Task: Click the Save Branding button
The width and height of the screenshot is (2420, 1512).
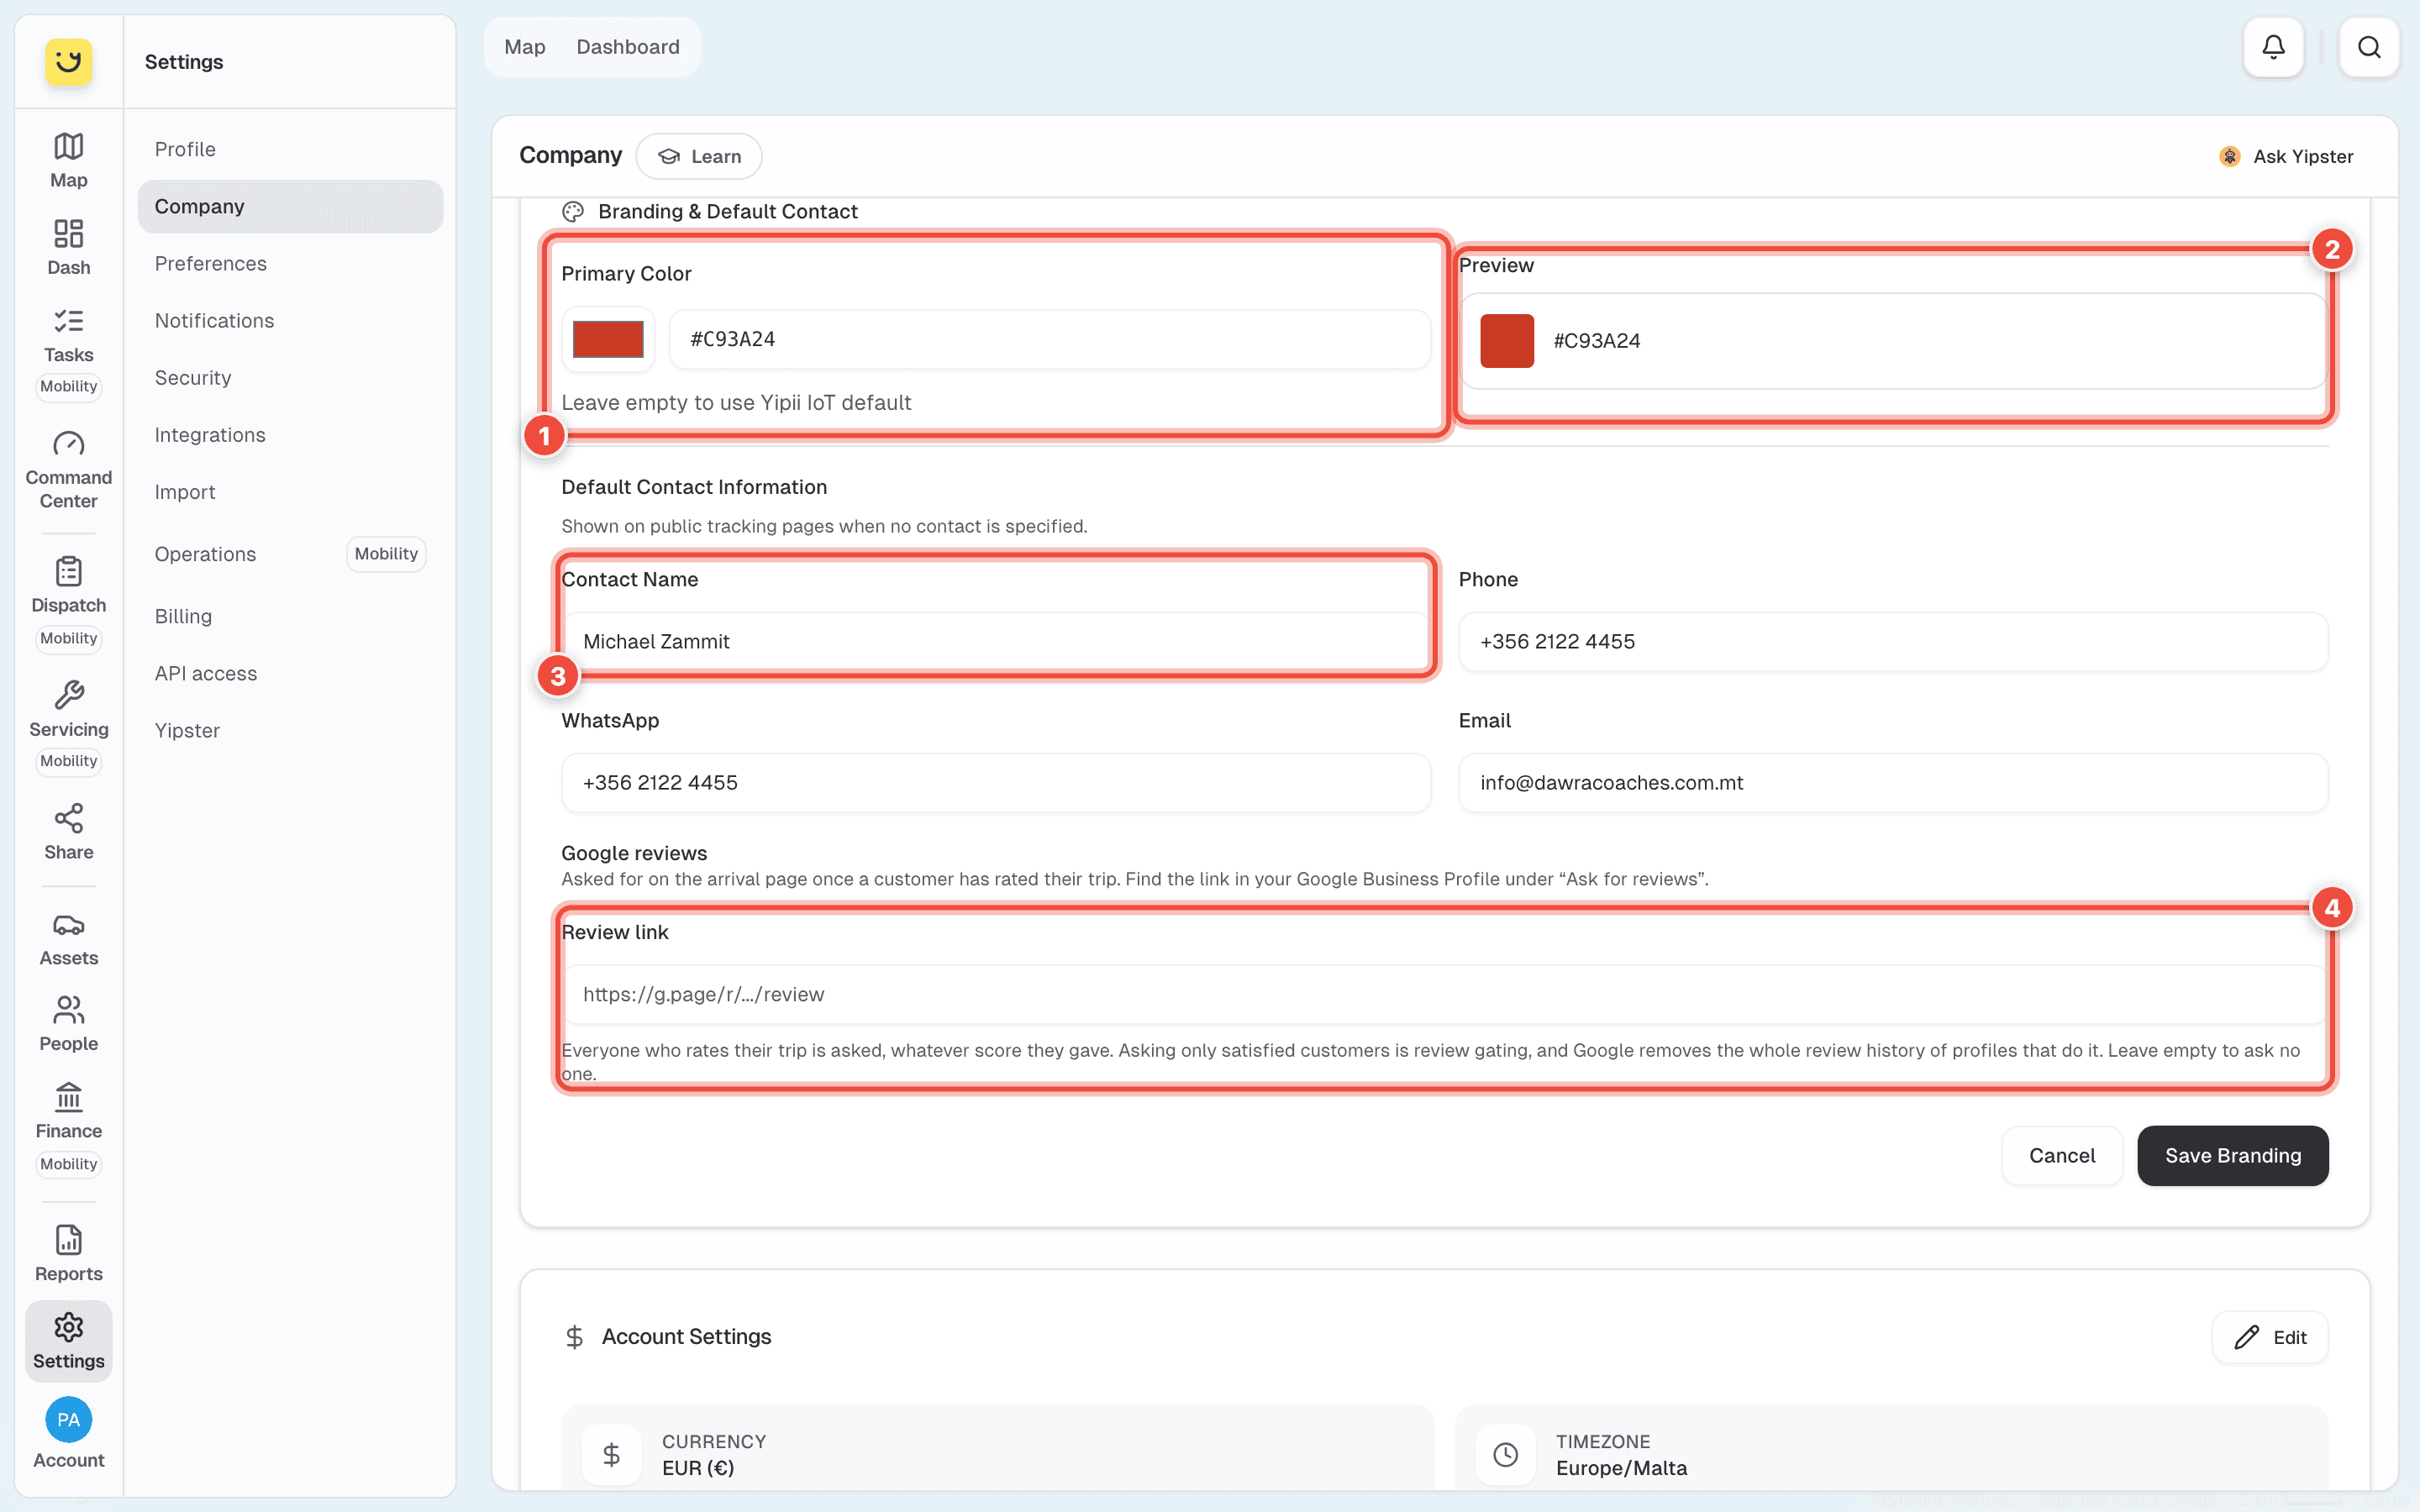Action: pos(2232,1155)
